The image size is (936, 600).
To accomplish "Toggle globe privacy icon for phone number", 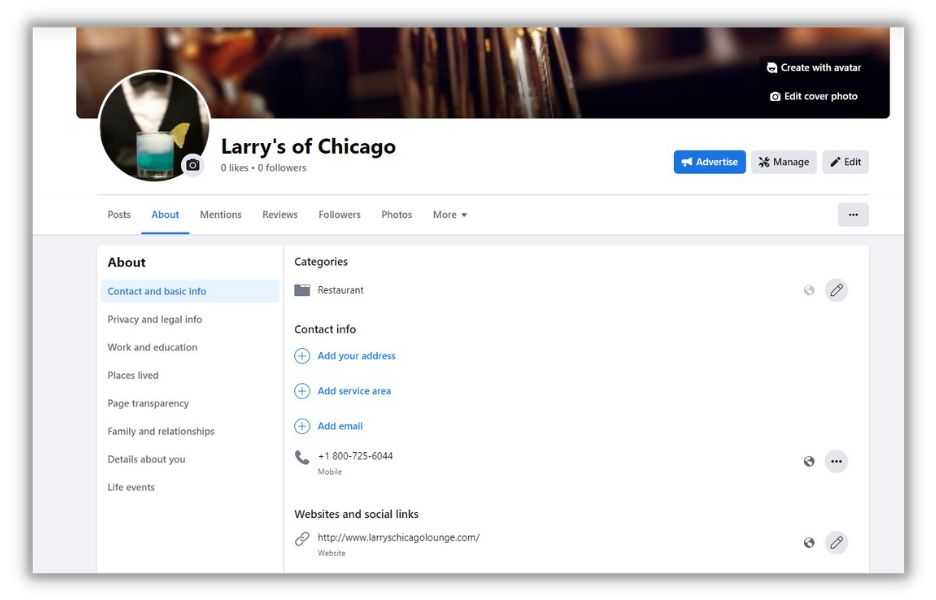I will coord(809,462).
